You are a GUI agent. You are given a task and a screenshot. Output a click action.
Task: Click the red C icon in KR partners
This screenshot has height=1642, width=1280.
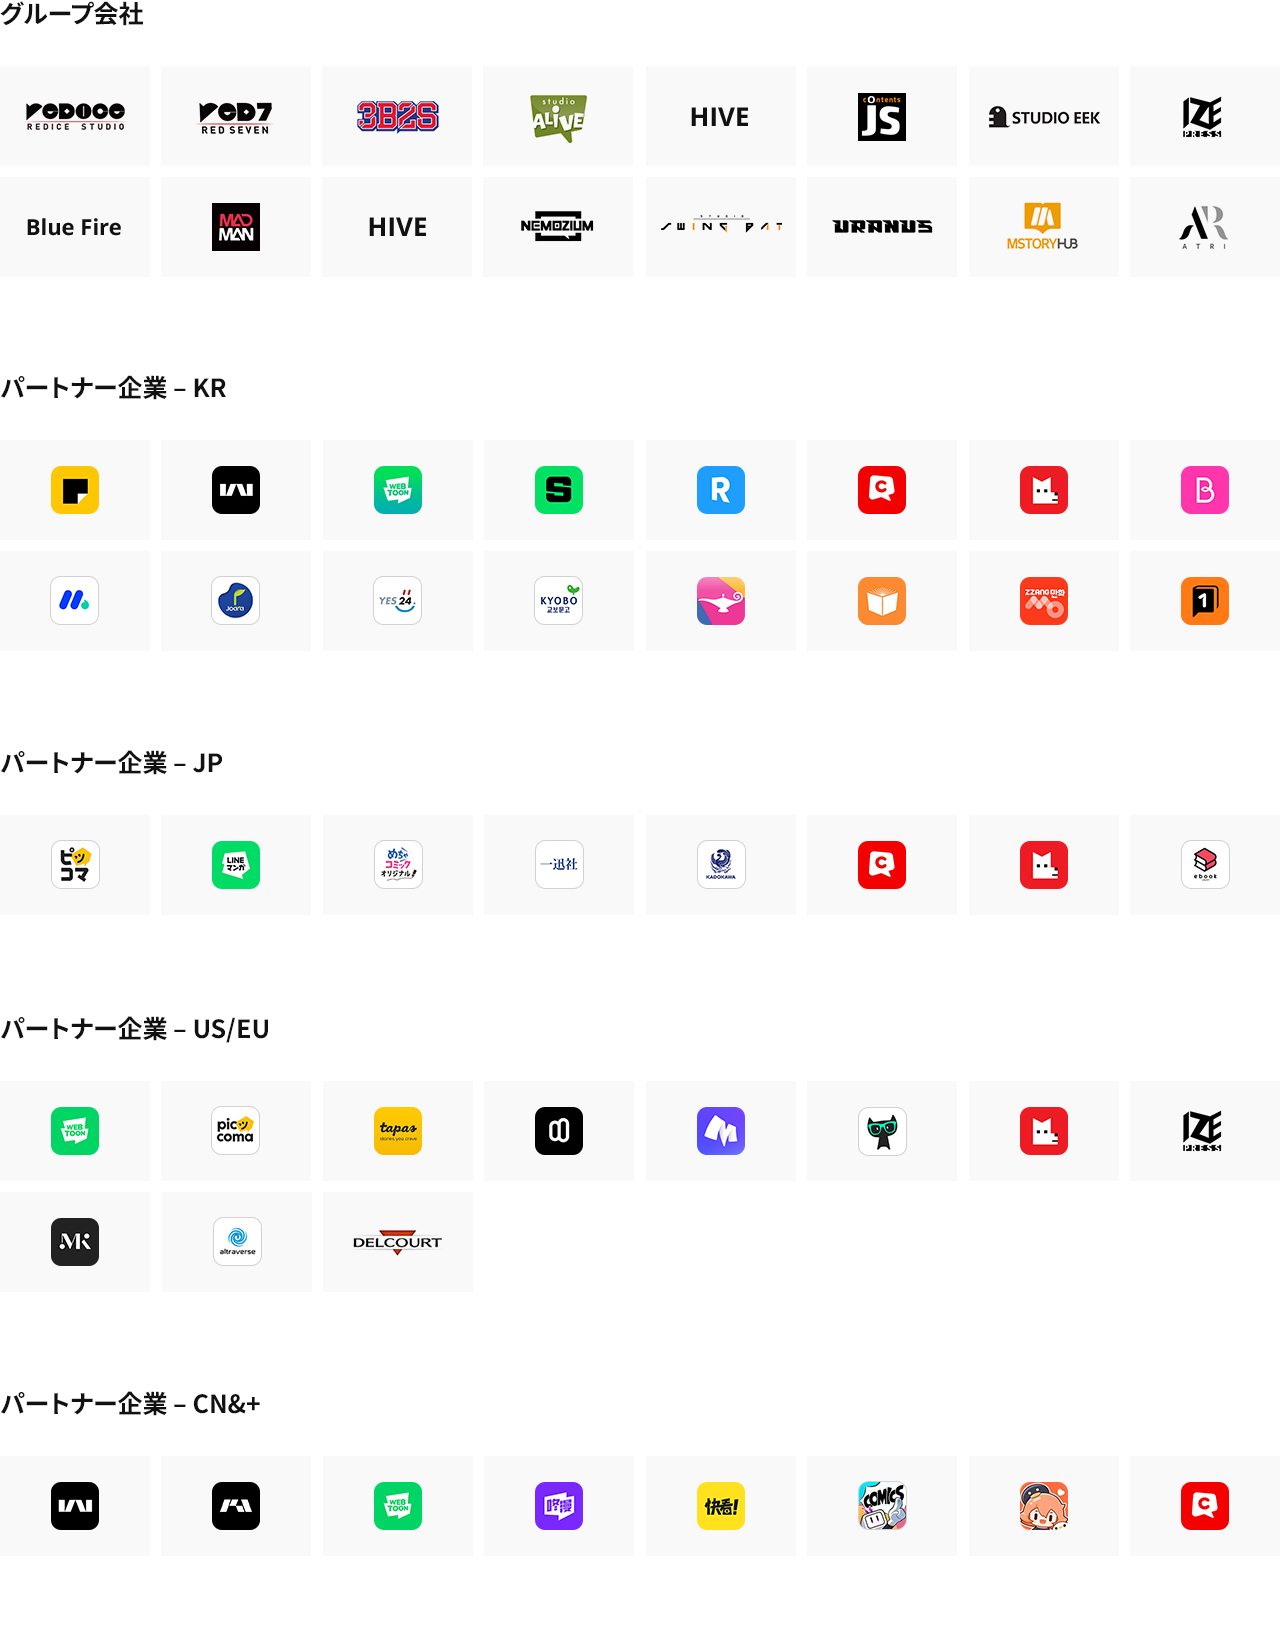coord(882,490)
